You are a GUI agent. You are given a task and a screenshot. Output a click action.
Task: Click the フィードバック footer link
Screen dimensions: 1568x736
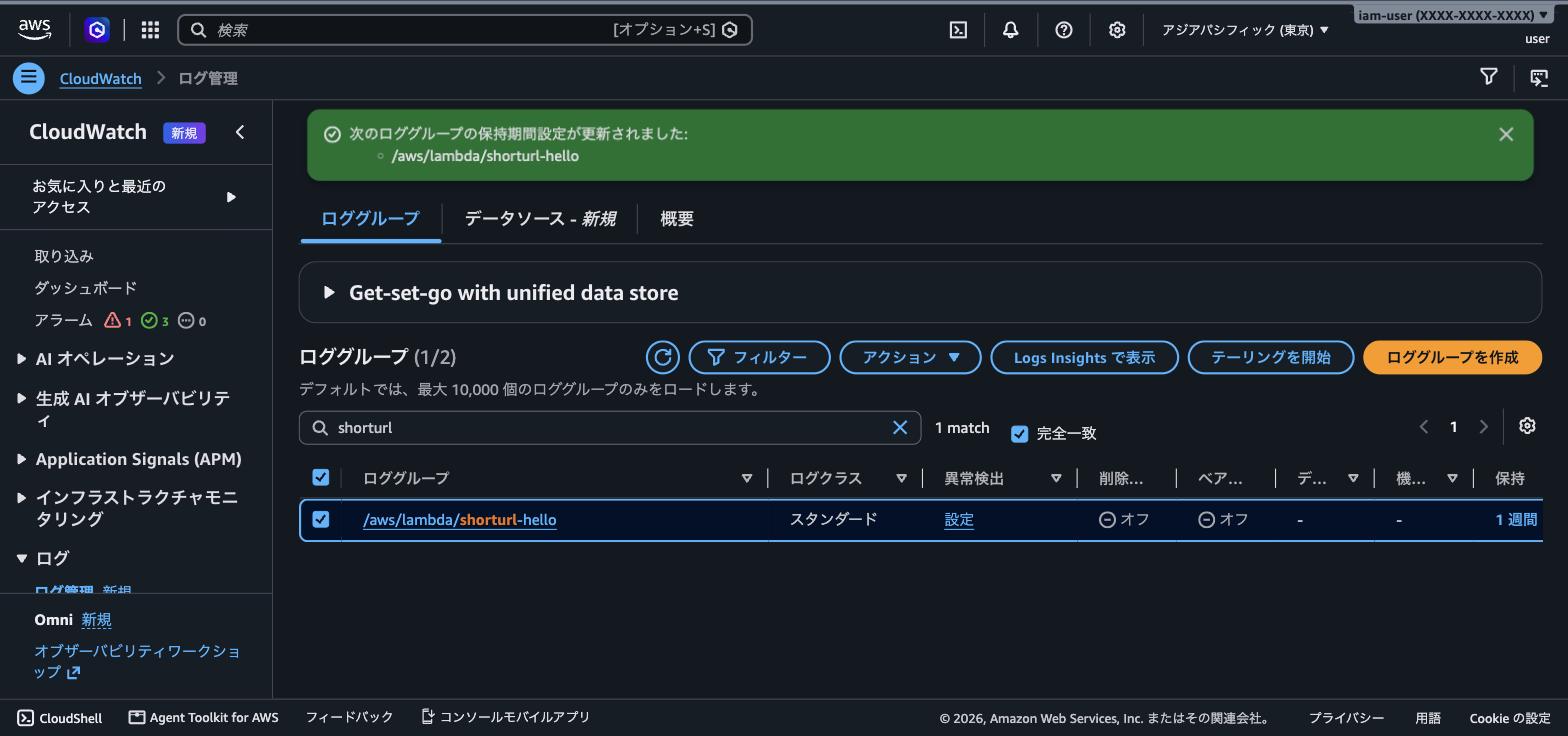tap(349, 717)
